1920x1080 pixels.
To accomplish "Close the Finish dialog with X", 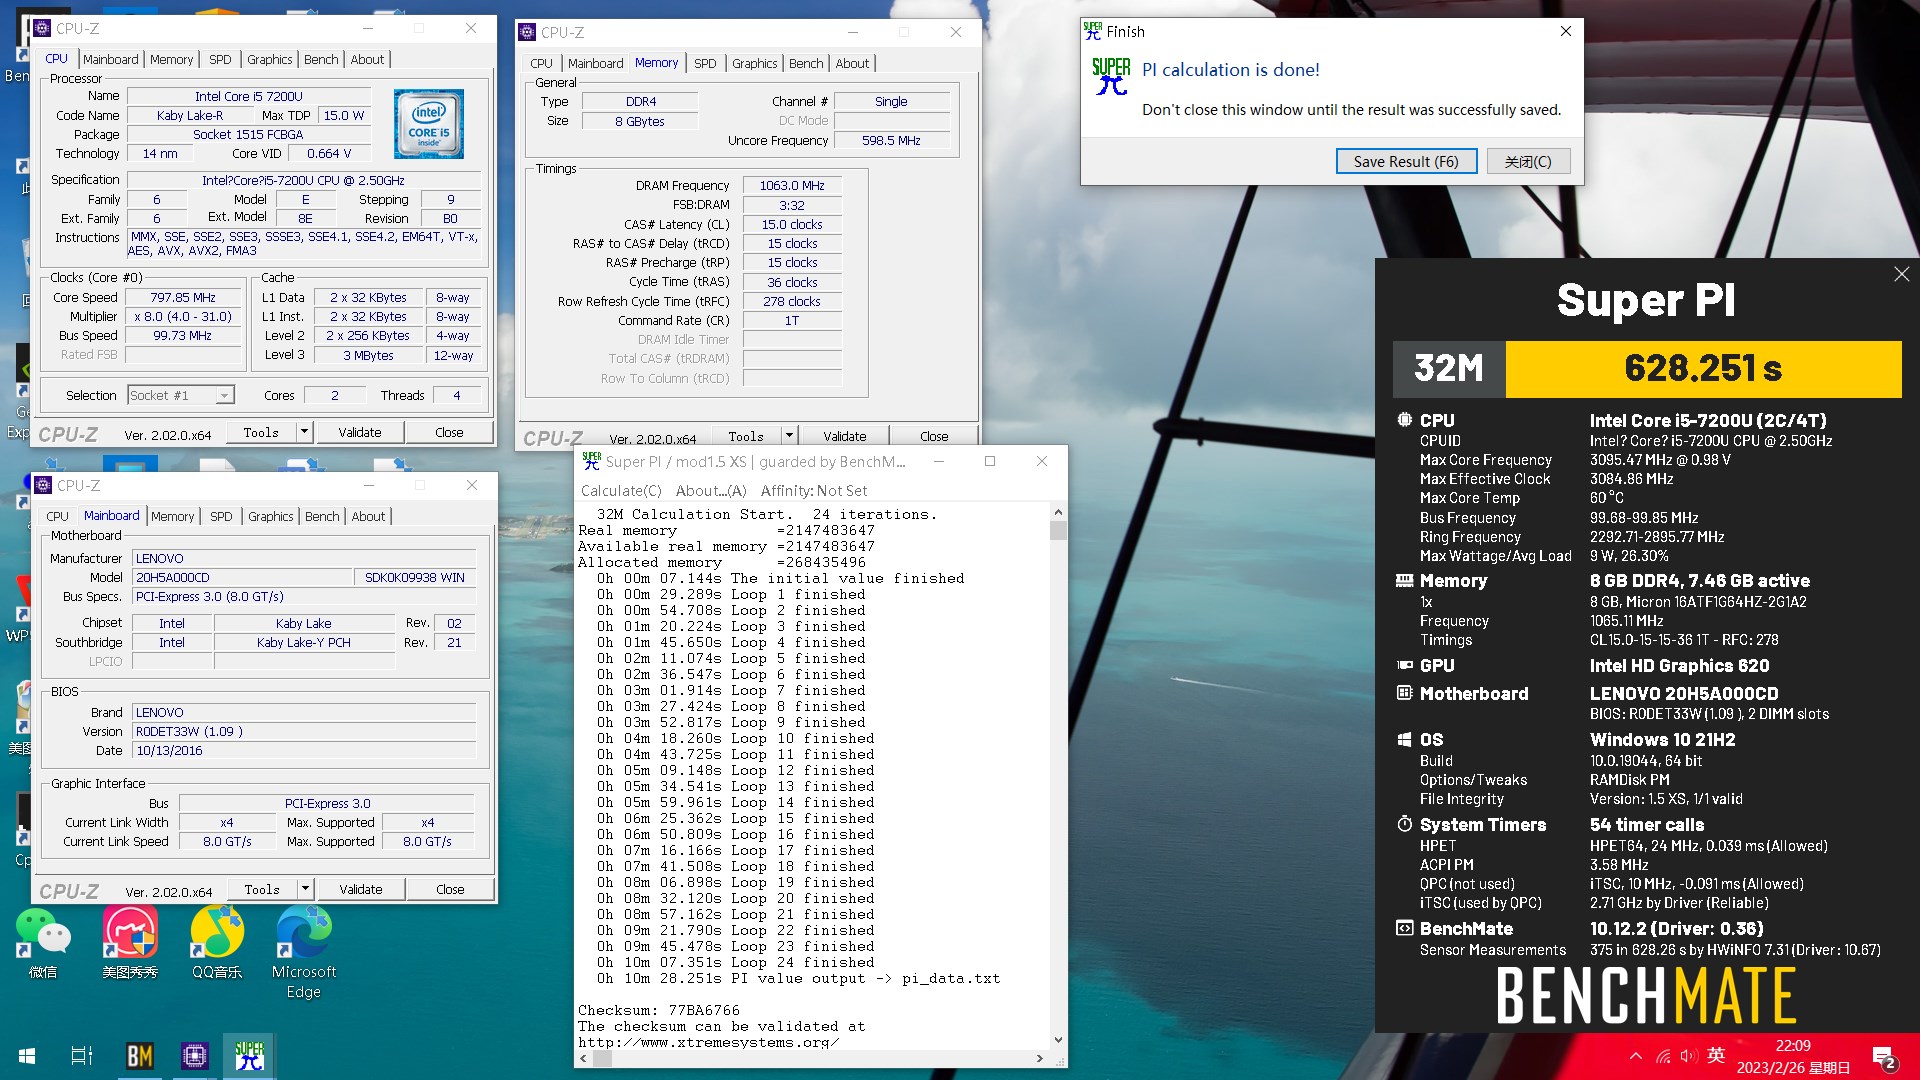I will pos(1566,31).
